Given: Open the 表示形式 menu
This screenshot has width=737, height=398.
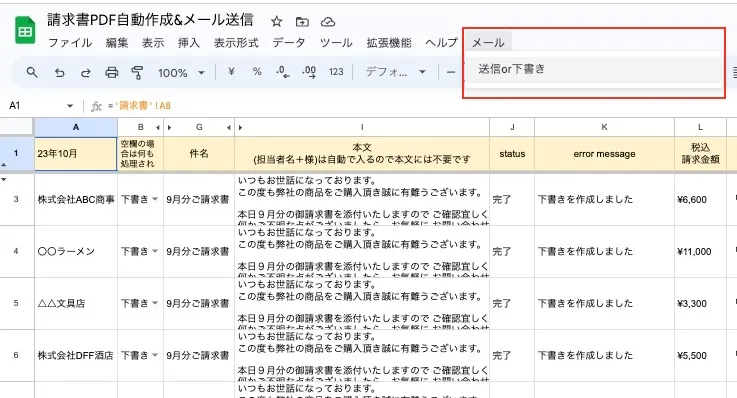Looking at the screenshot, I should coord(236,43).
